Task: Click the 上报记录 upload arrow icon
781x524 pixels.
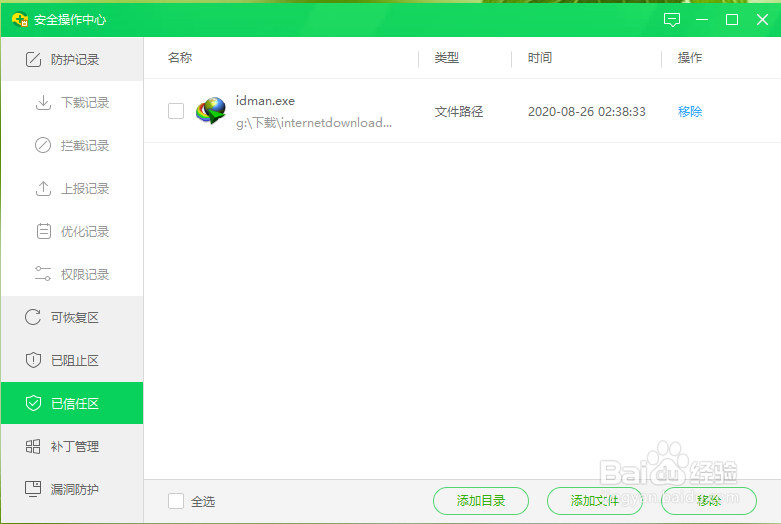Action: coord(43,188)
